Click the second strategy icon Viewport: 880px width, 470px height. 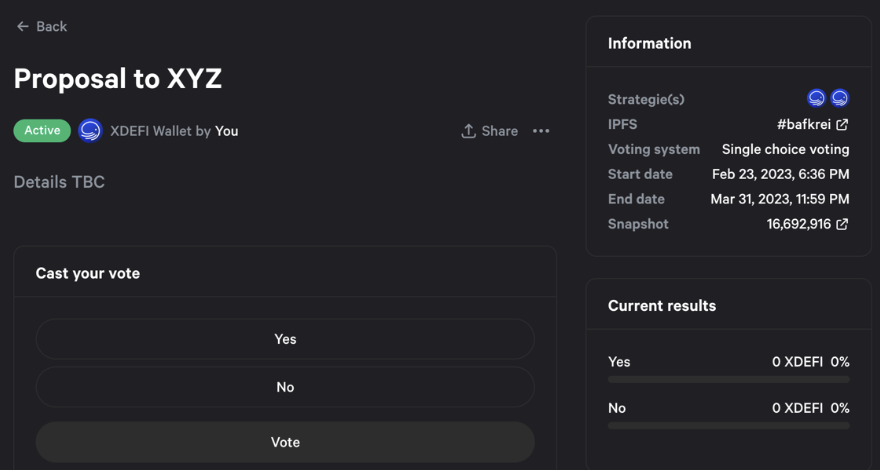[840, 98]
